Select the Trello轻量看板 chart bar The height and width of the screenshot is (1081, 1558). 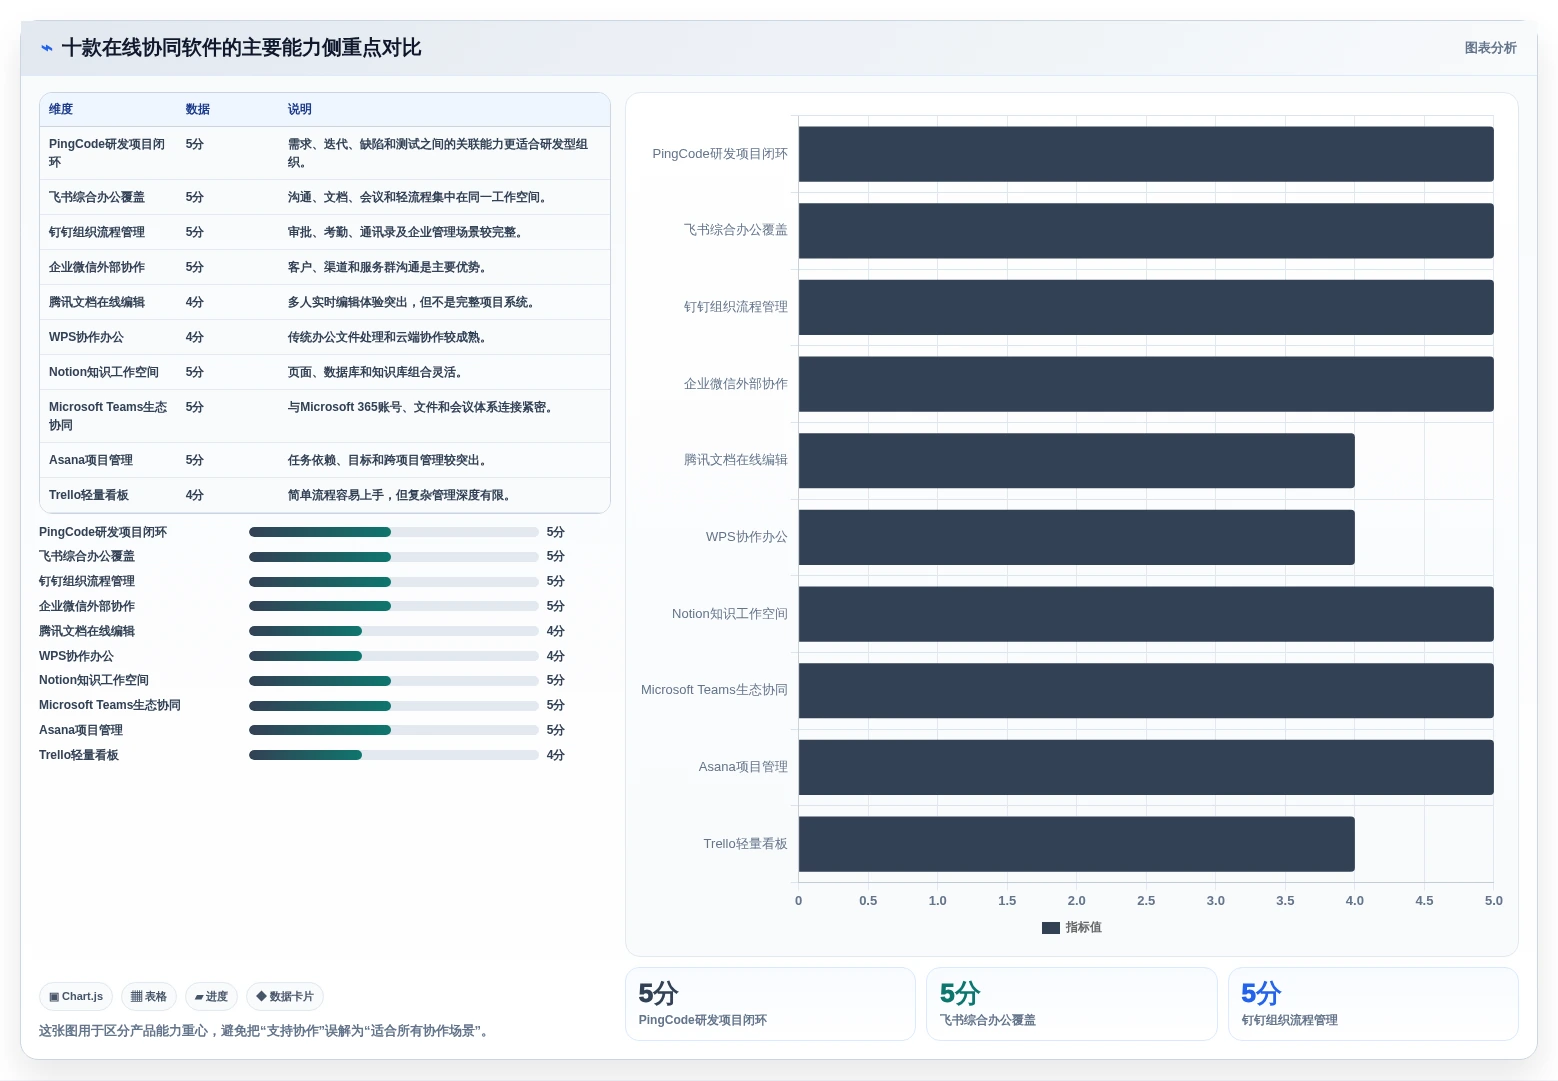(1077, 844)
